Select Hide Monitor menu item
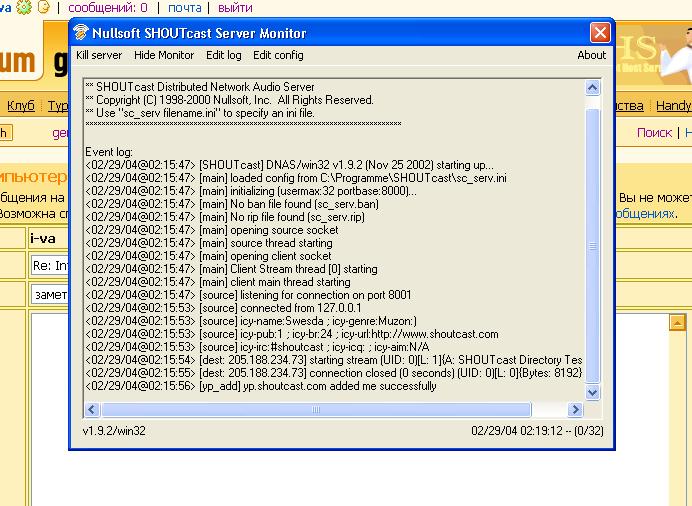The image size is (692, 506). [x=164, y=55]
